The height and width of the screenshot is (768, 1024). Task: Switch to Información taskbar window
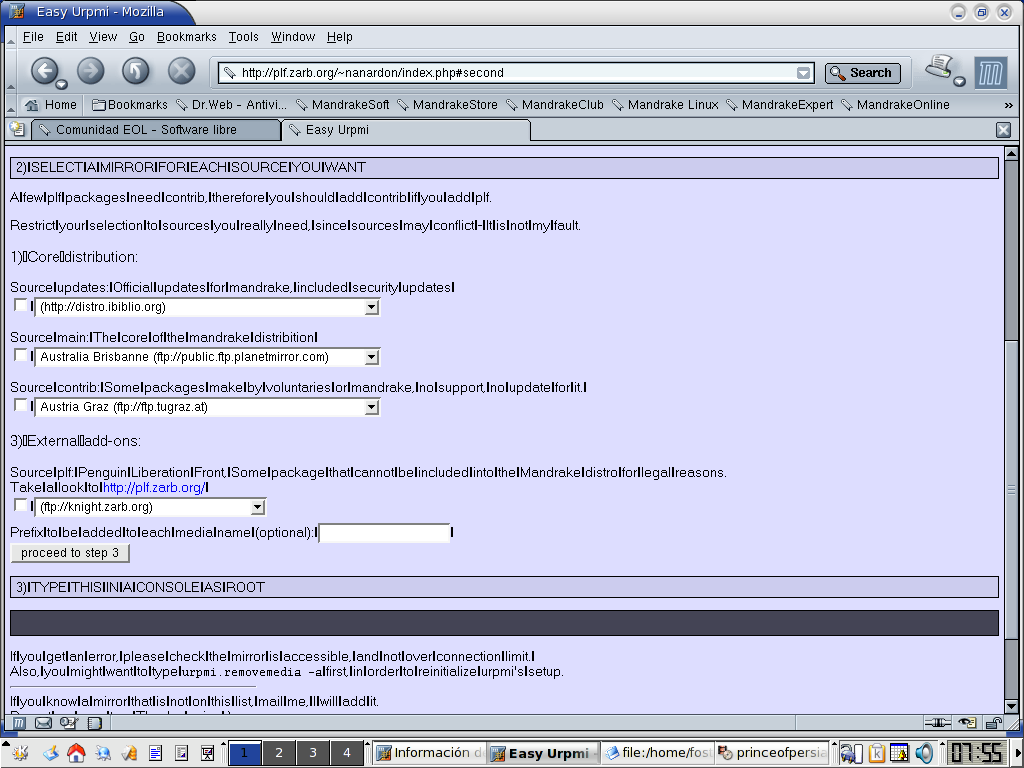click(x=431, y=753)
